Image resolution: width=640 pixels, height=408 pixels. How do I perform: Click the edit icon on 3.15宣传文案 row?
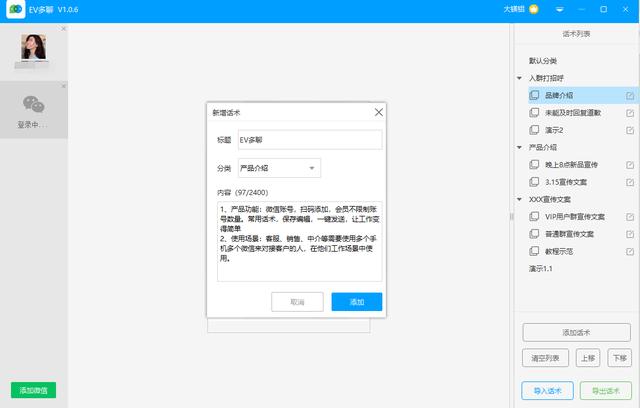click(630, 182)
